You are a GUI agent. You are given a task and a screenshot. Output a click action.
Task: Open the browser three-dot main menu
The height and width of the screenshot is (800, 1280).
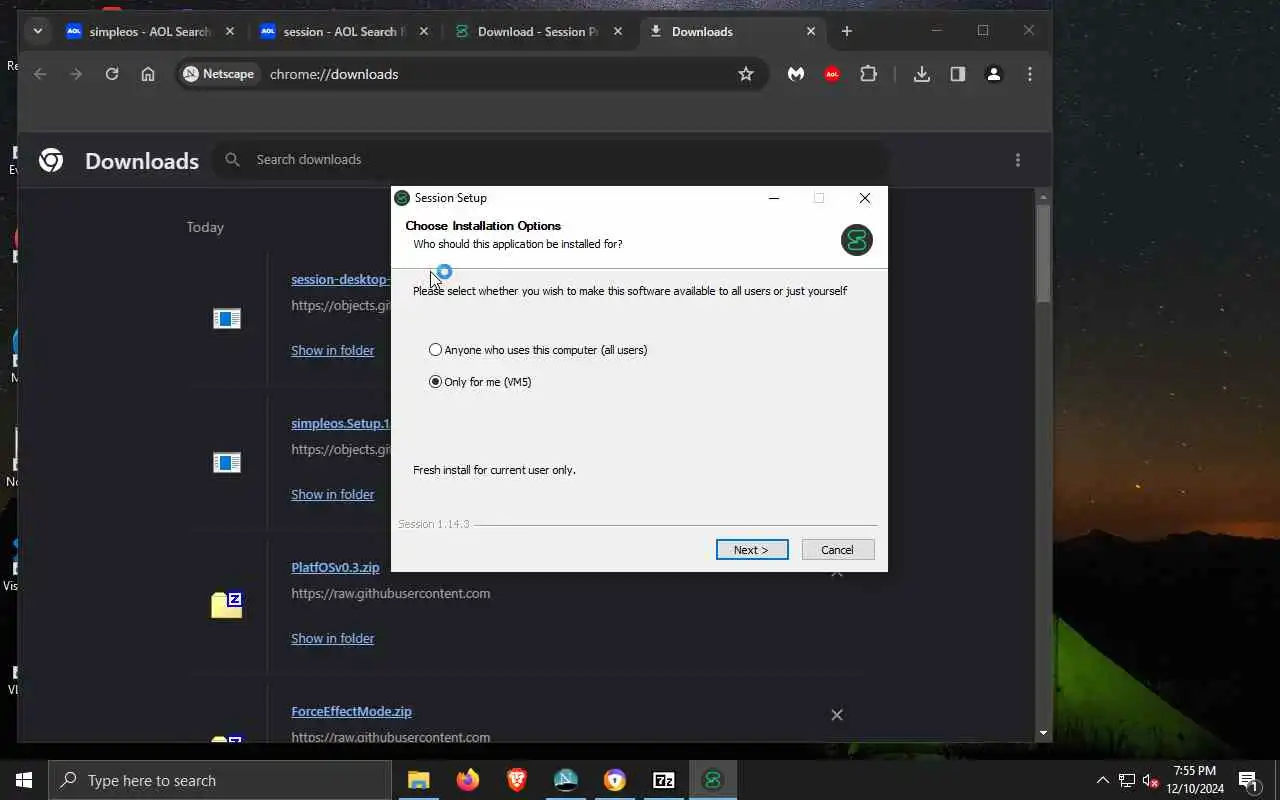pos(1030,74)
